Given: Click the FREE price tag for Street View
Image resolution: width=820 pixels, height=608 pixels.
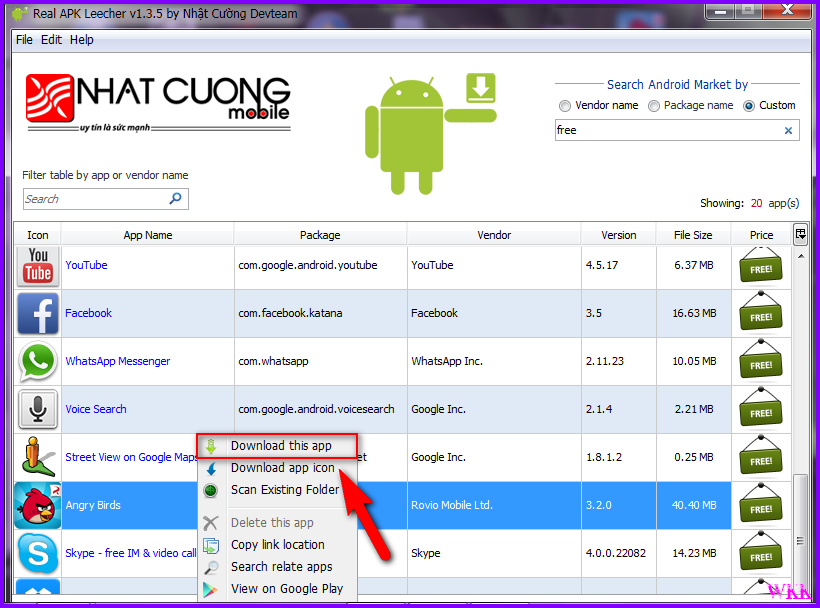Looking at the screenshot, I should [x=760, y=457].
